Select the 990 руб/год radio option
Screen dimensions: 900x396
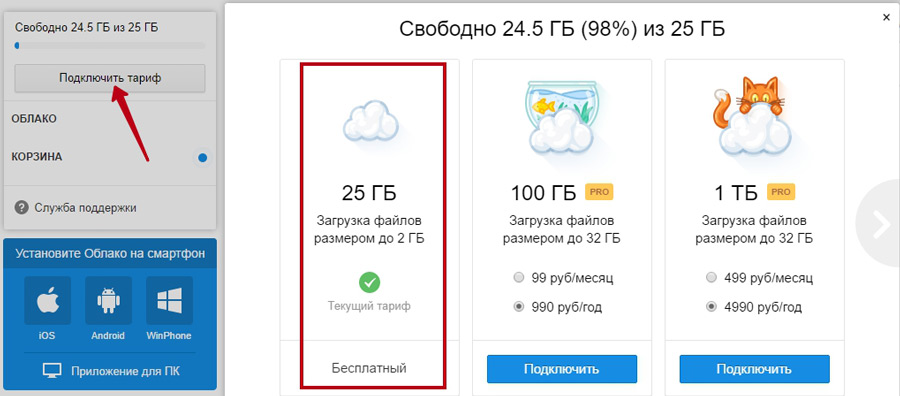click(x=519, y=307)
